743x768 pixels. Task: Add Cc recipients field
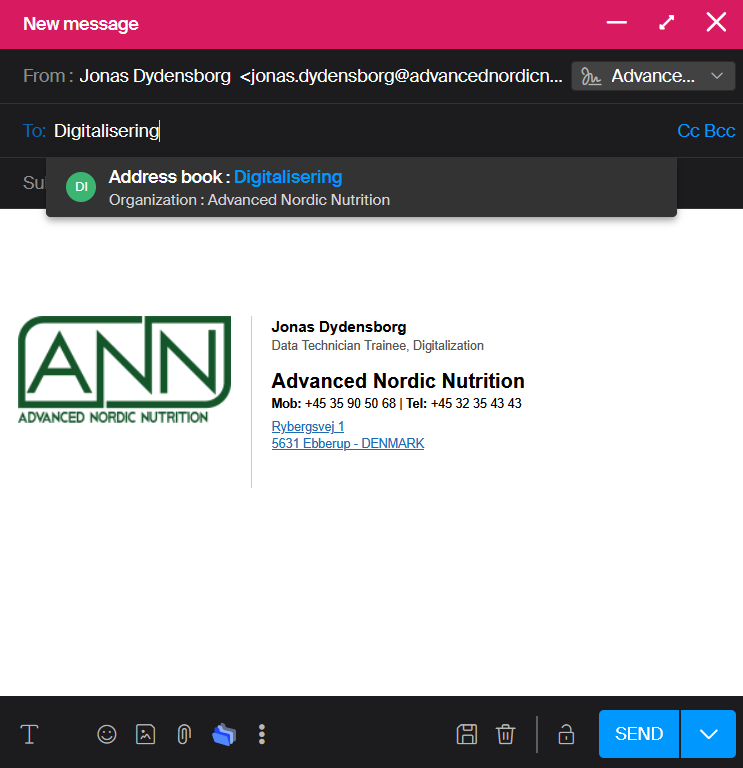click(x=688, y=131)
